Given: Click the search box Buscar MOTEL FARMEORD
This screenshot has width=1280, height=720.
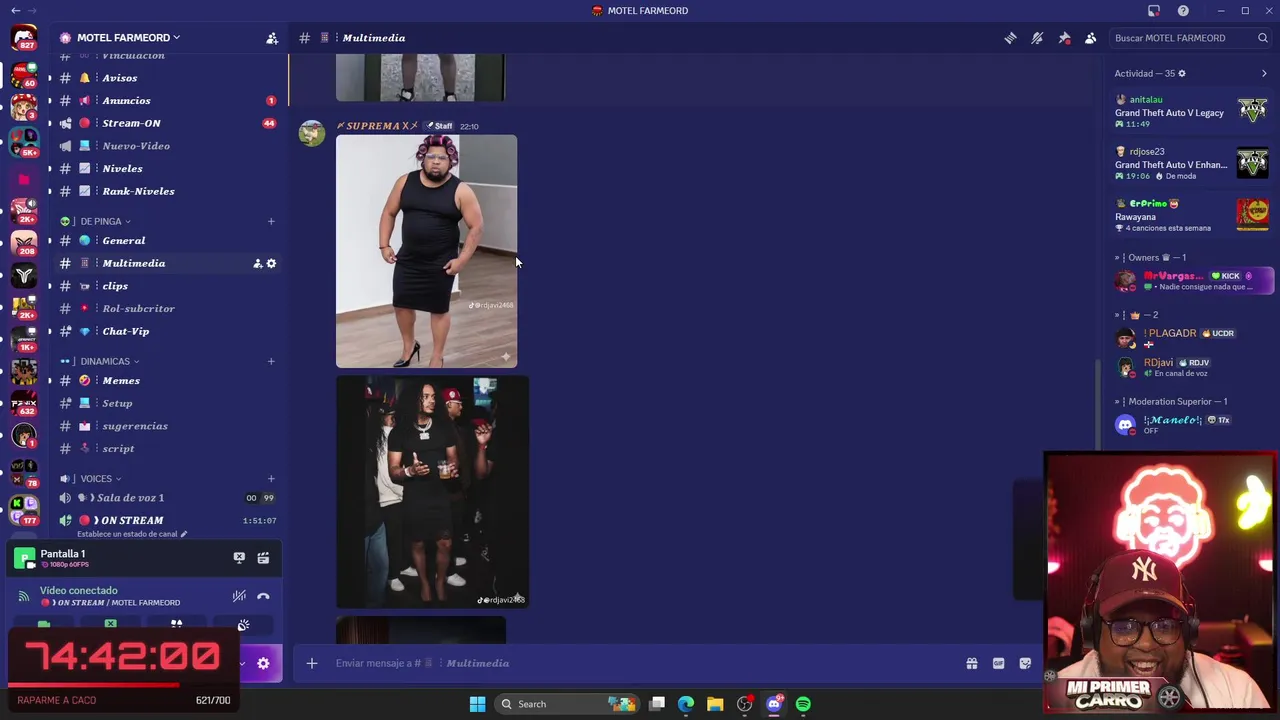Looking at the screenshot, I should tap(1190, 38).
